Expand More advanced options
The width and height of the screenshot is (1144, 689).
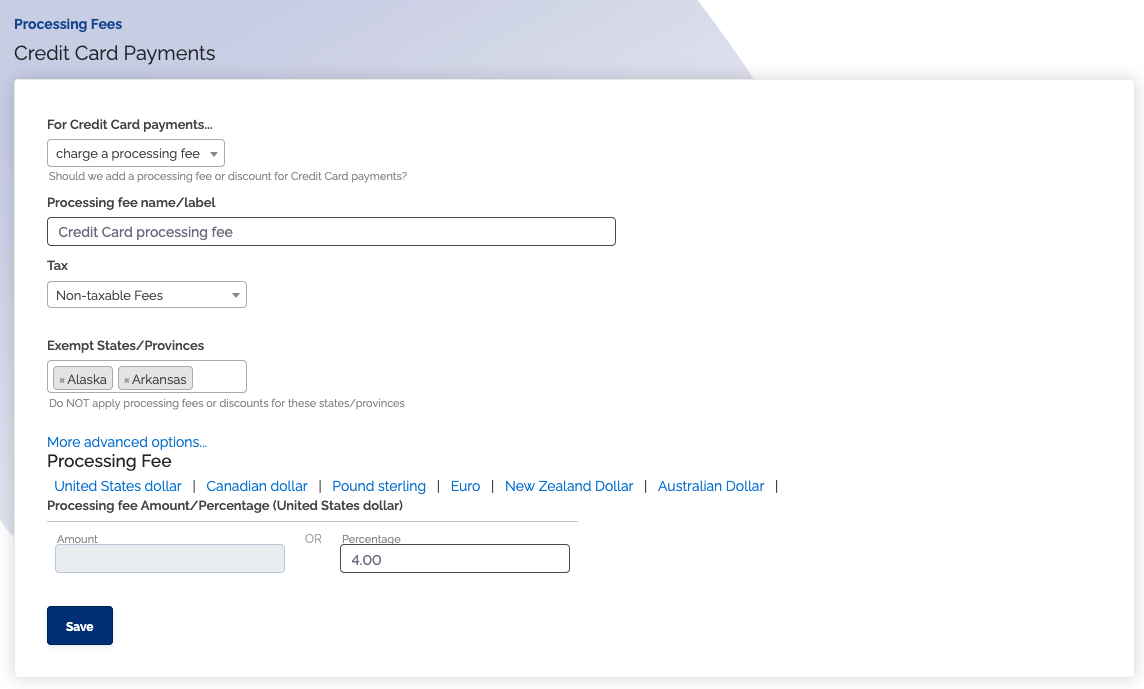(127, 442)
